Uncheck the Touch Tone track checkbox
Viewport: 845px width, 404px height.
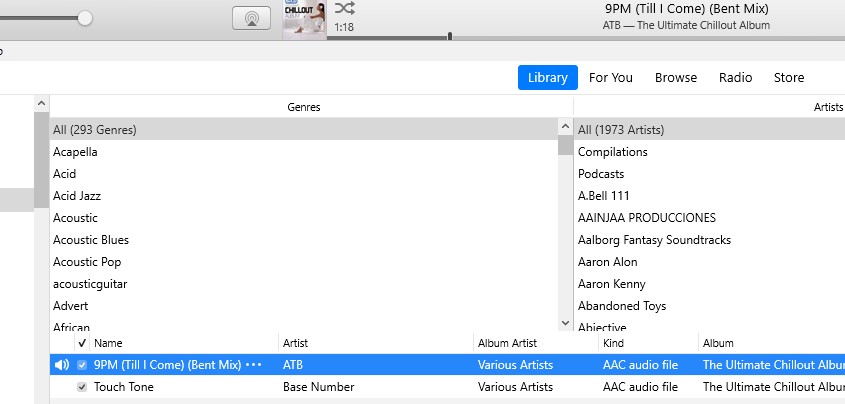click(81, 387)
